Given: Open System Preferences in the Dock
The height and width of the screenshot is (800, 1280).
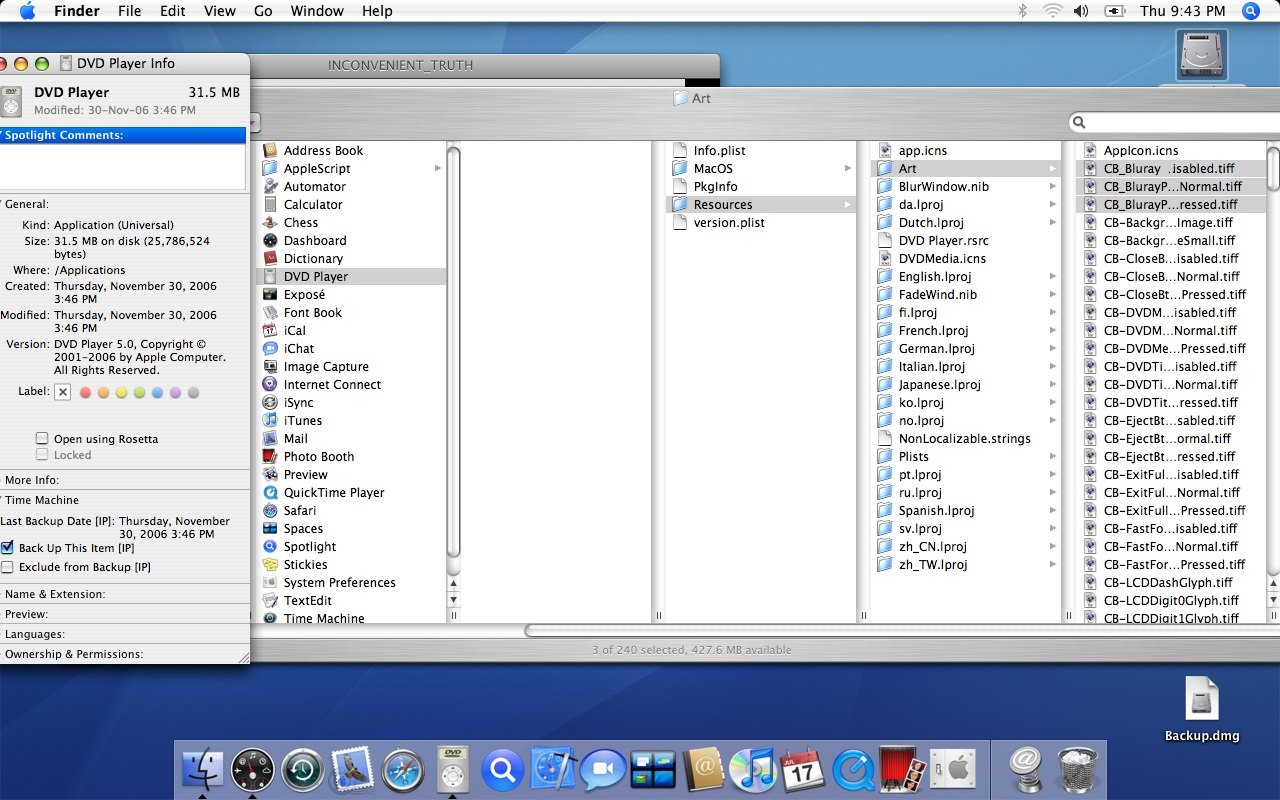Looking at the screenshot, I should pos(953,769).
